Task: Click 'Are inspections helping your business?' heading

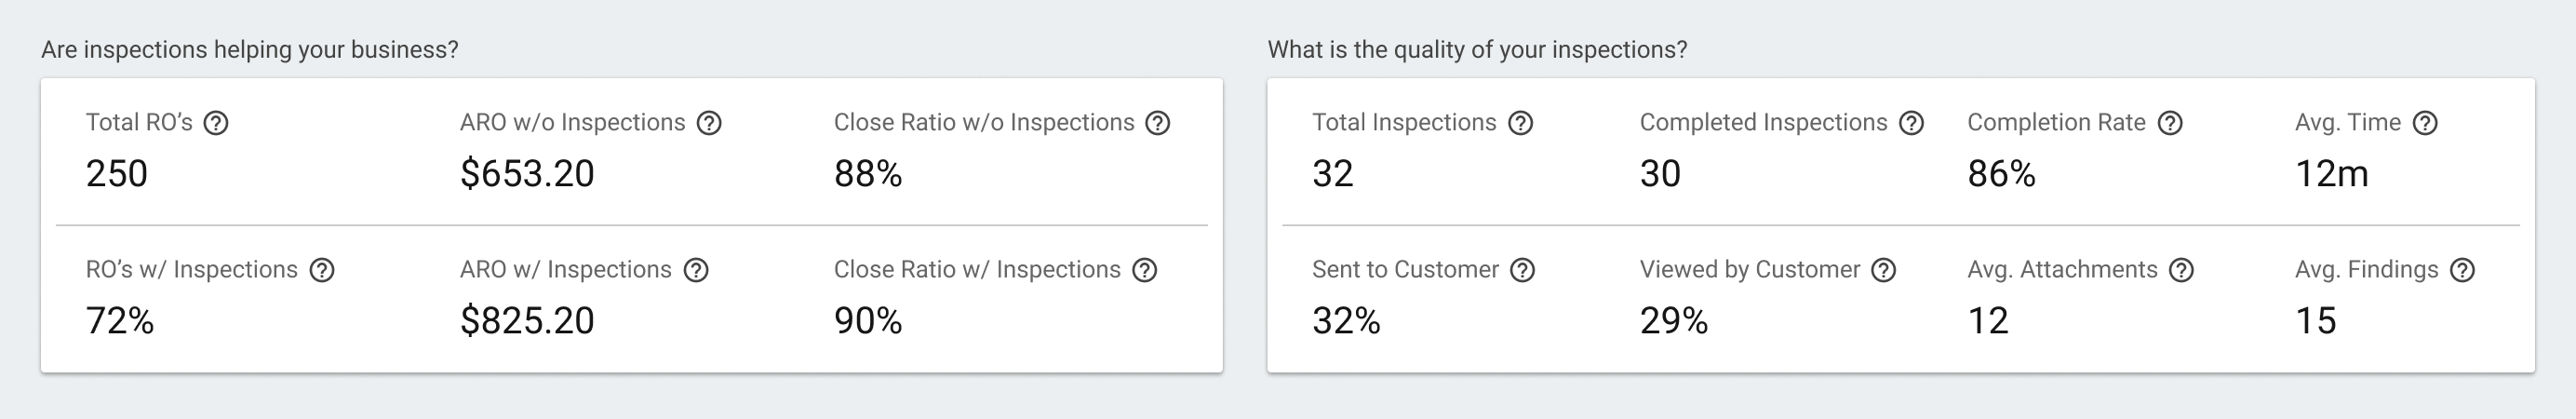Action: [x=250, y=50]
